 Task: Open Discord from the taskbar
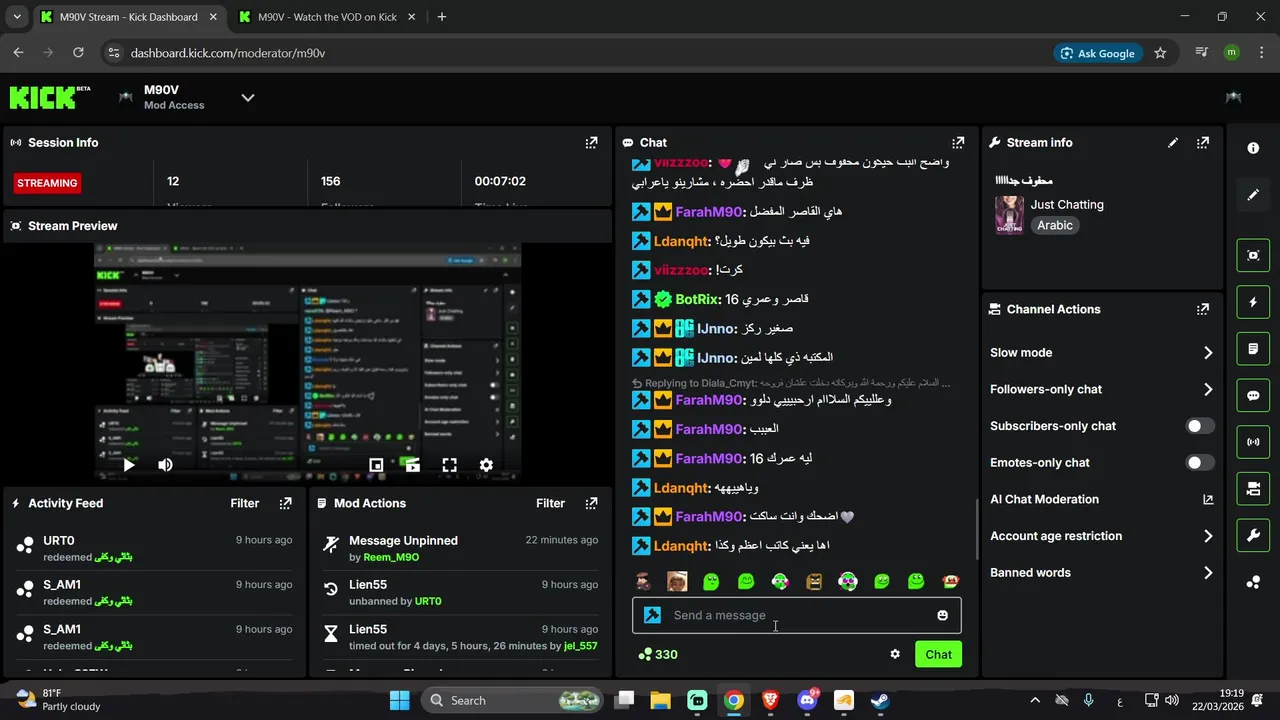[x=807, y=700]
